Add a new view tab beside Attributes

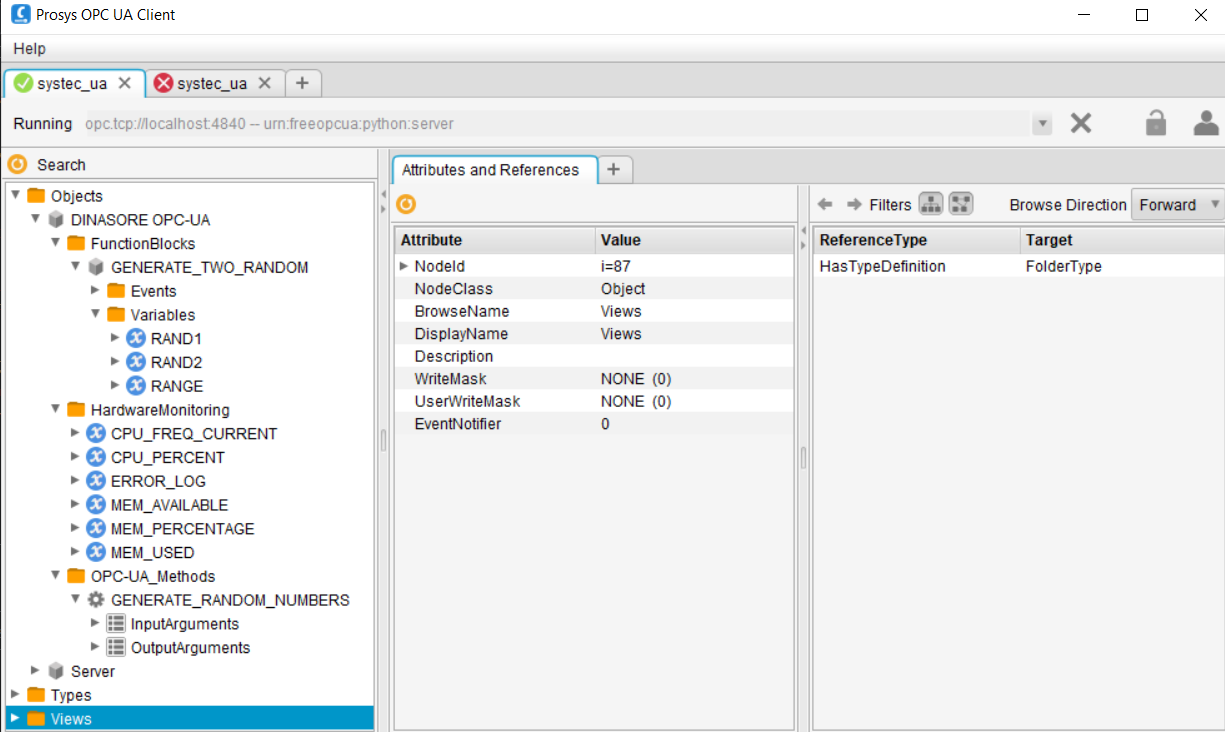[614, 170]
